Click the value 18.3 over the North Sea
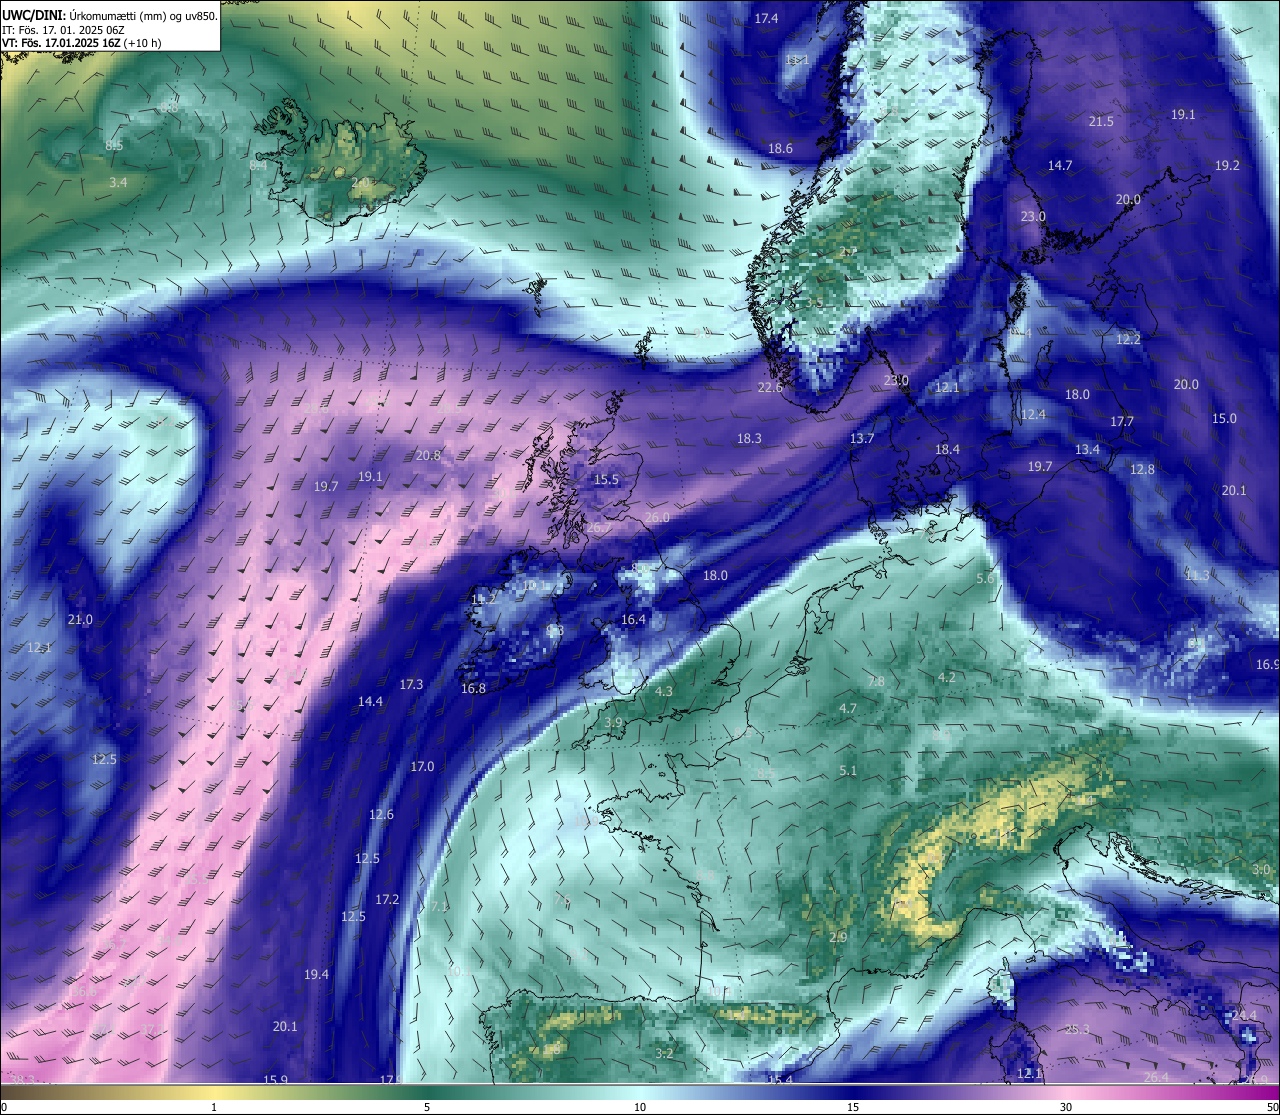 pyautogui.click(x=749, y=438)
